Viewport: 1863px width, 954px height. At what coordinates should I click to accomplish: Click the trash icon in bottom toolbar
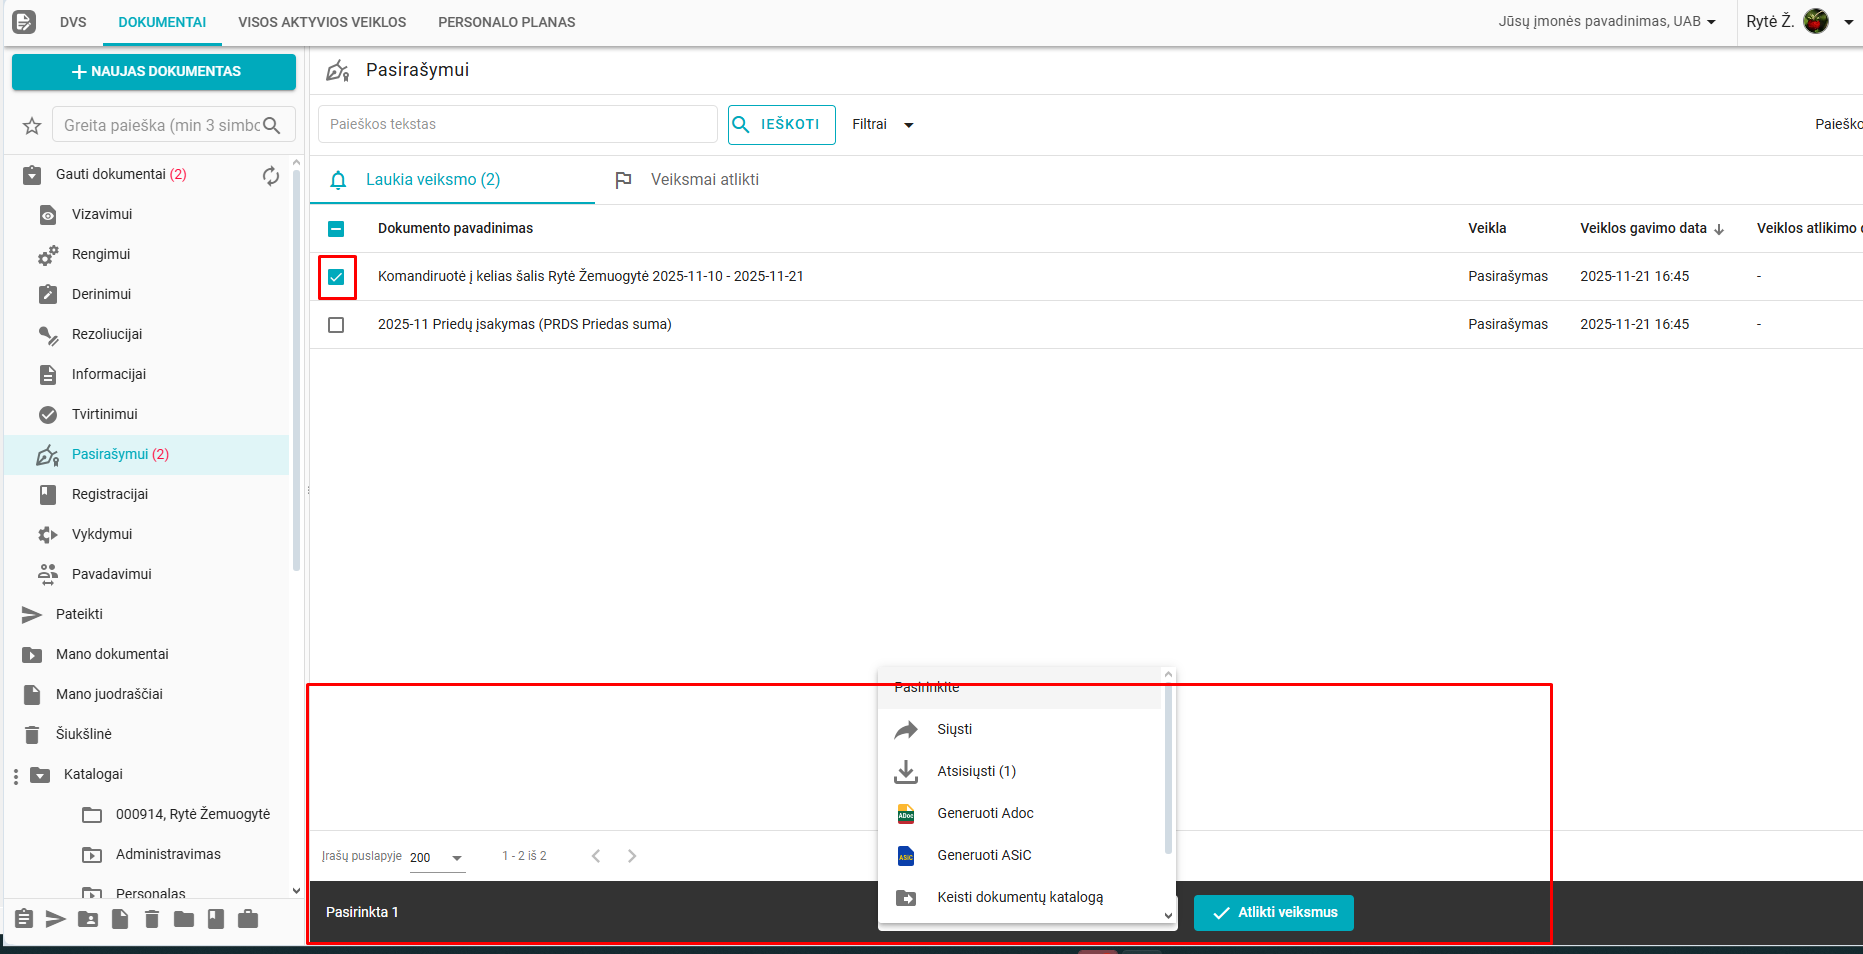152,919
